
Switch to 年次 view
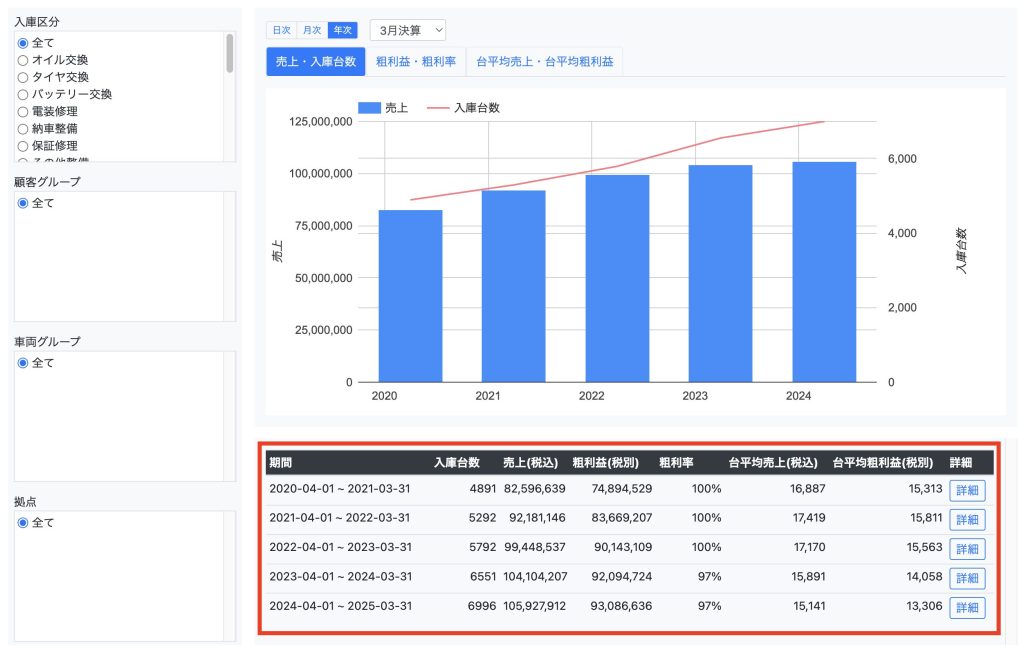point(342,31)
